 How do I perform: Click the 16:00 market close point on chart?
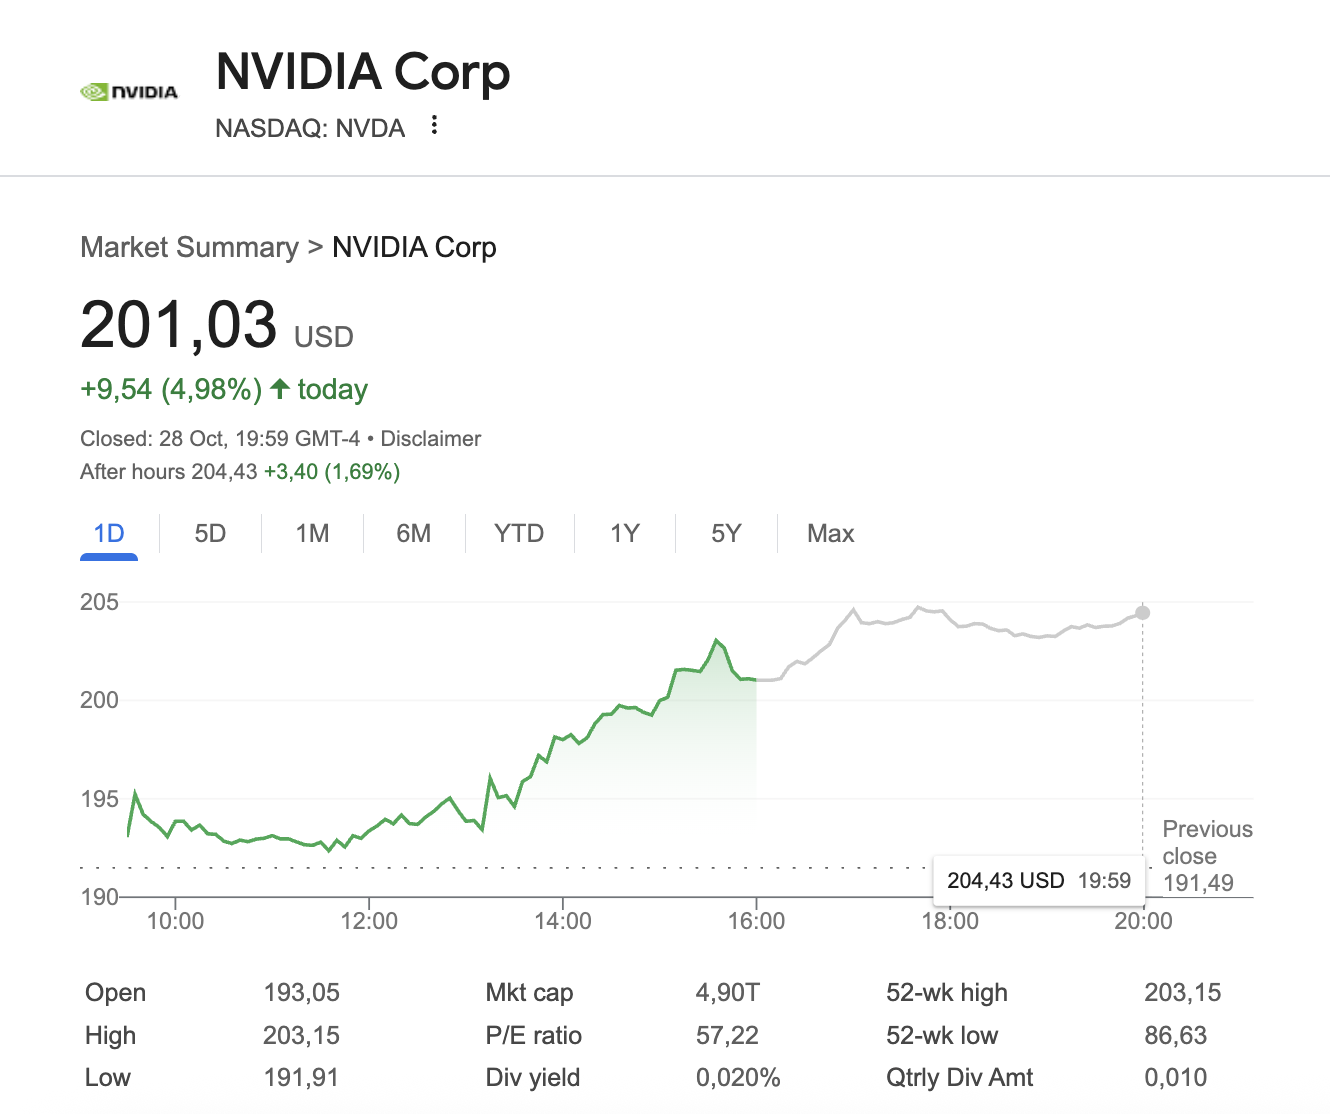[756, 680]
